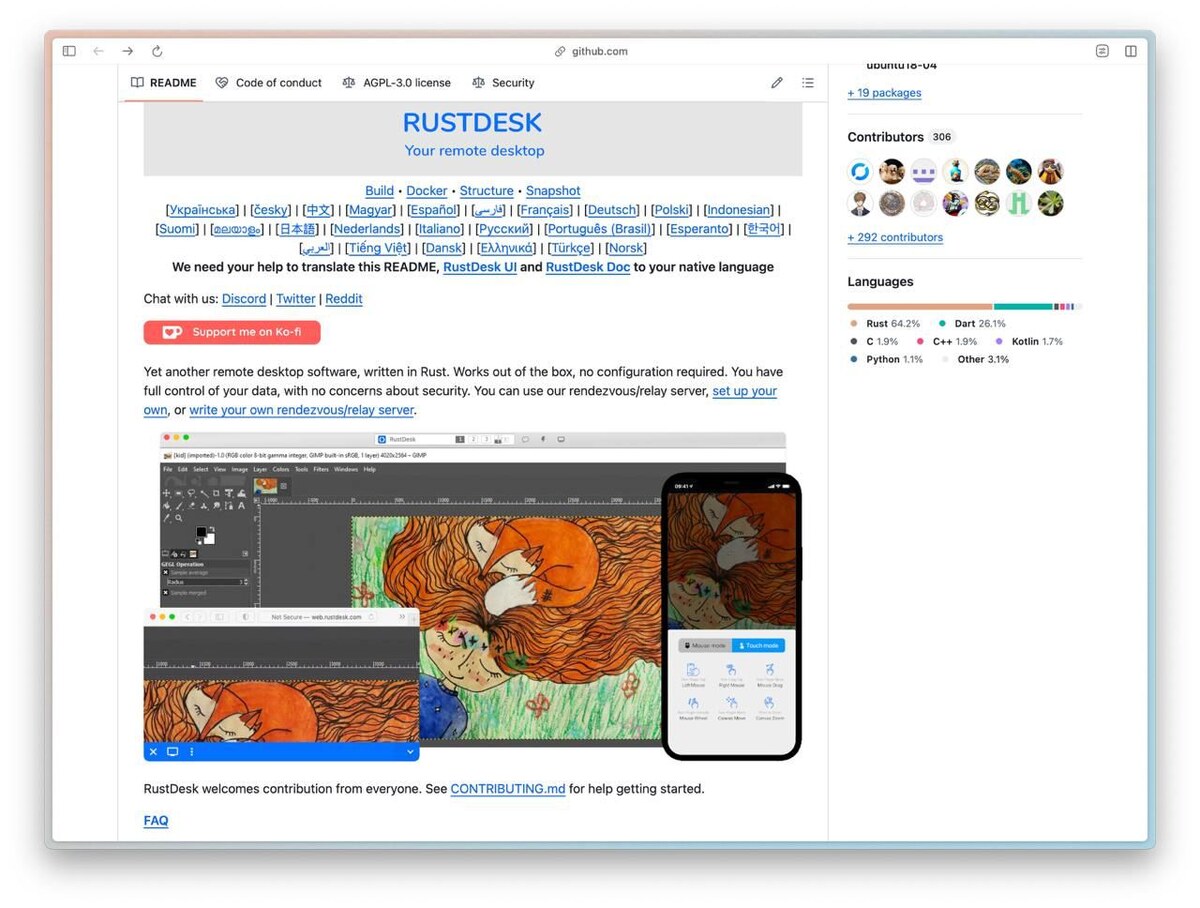The height and width of the screenshot is (908, 1200).
Task: Open the RustDesk UI link
Action: tap(480, 267)
